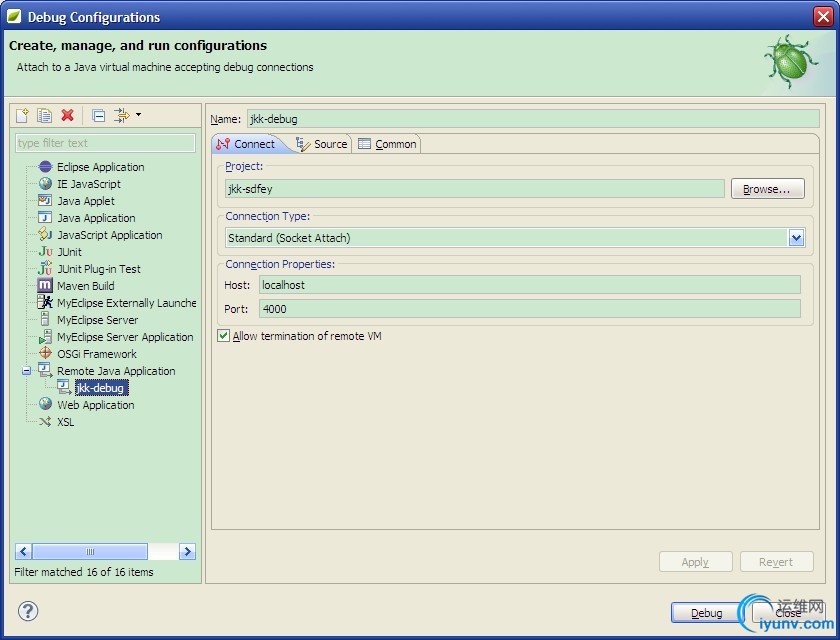The width and height of the screenshot is (840, 640).
Task: Click the JUnit Plug-in Test icon
Action: (x=46, y=268)
